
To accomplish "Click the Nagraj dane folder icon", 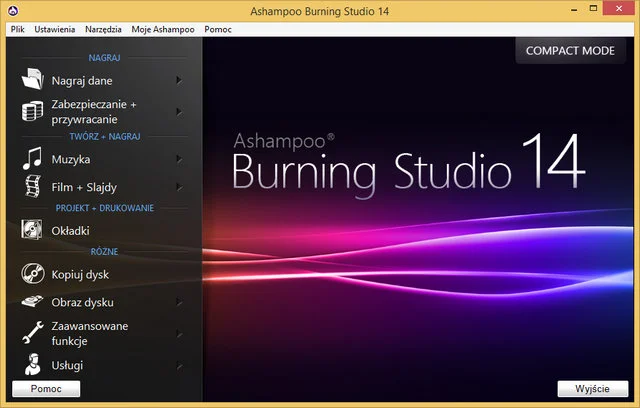I will (33, 79).
